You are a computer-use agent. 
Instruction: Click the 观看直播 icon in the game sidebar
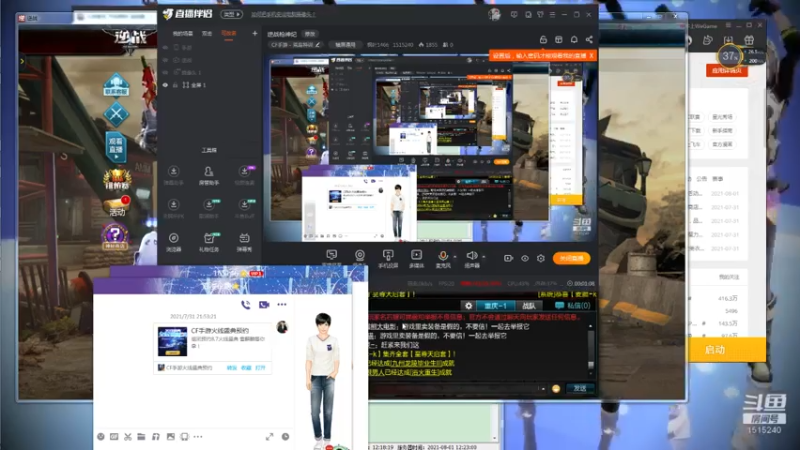point(116,146)
